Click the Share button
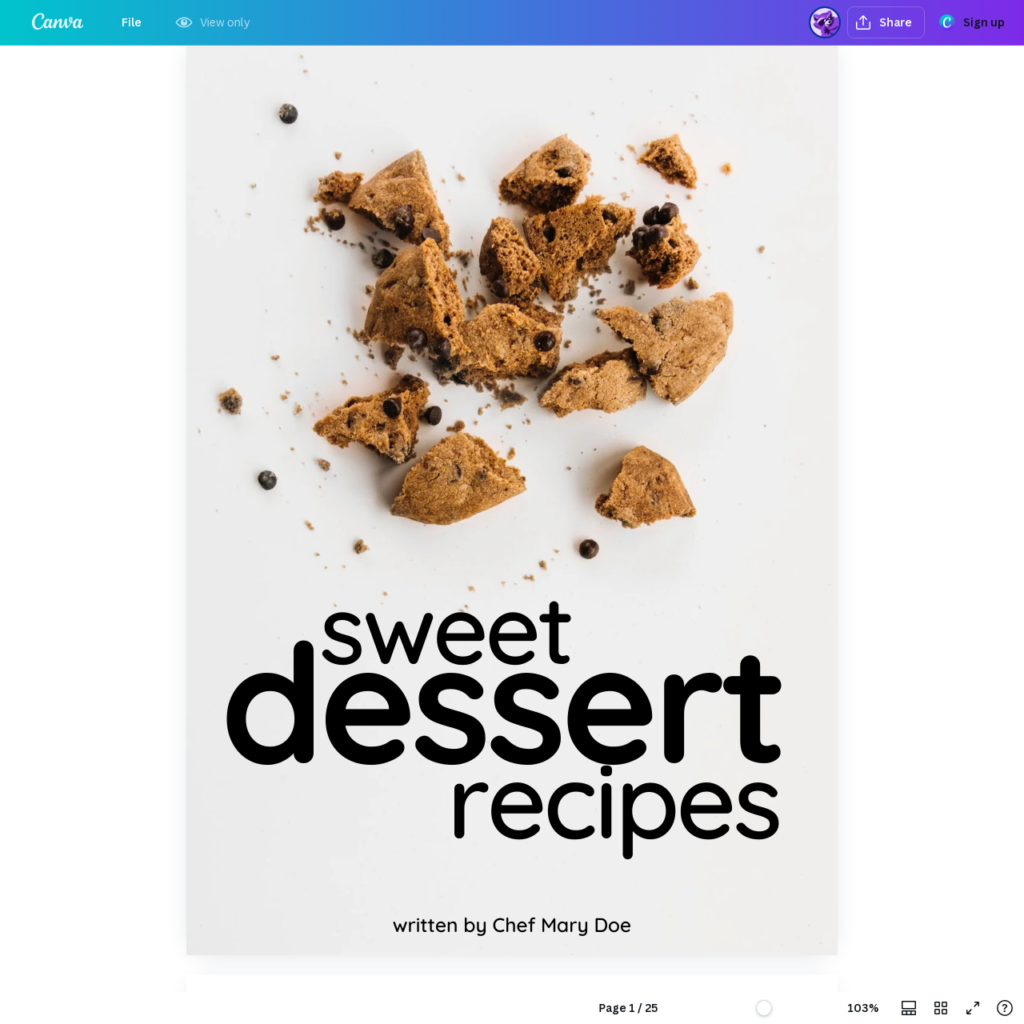 (x=885, y=22)
